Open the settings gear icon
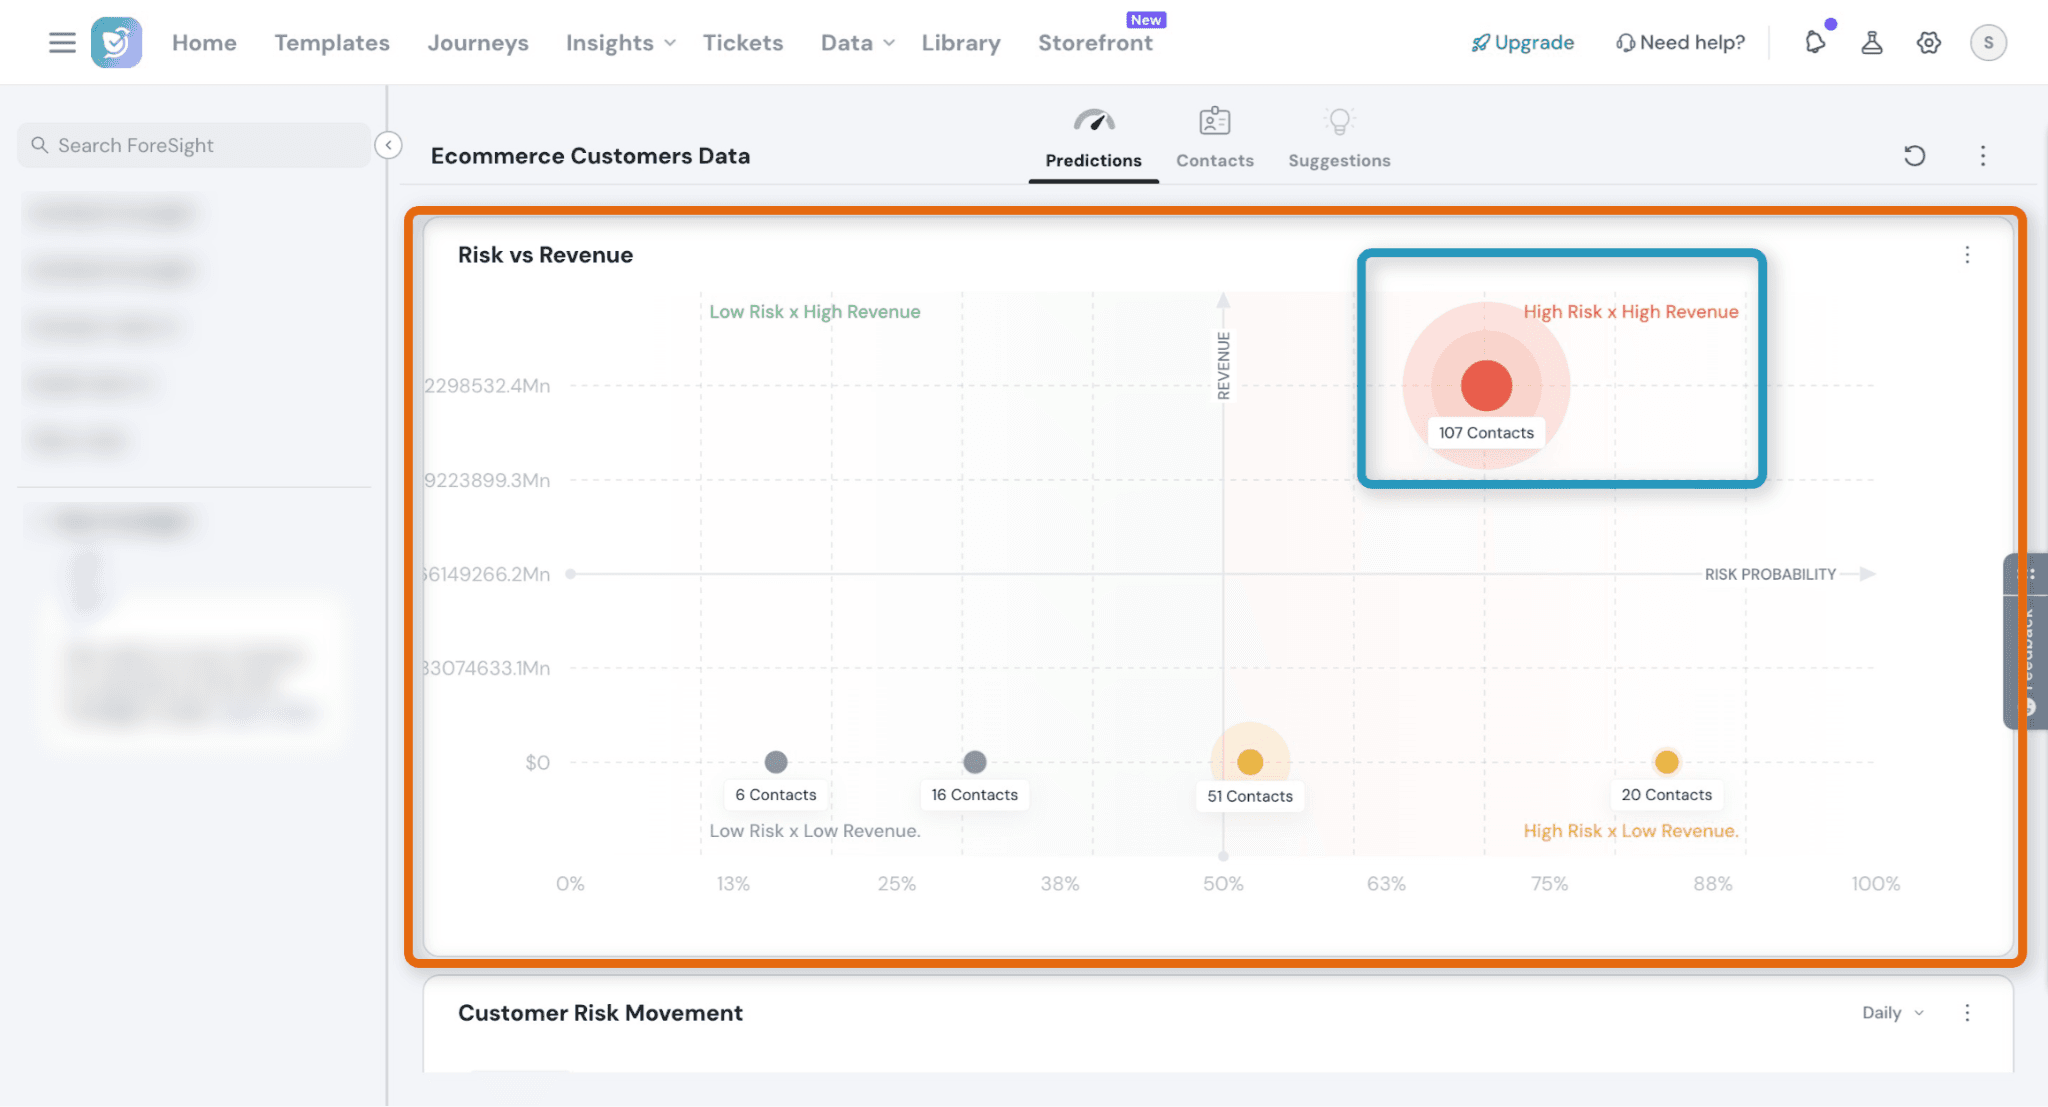This screenshot has height=1107, width=2048. pyautogui.click(x=1929, y=42)
